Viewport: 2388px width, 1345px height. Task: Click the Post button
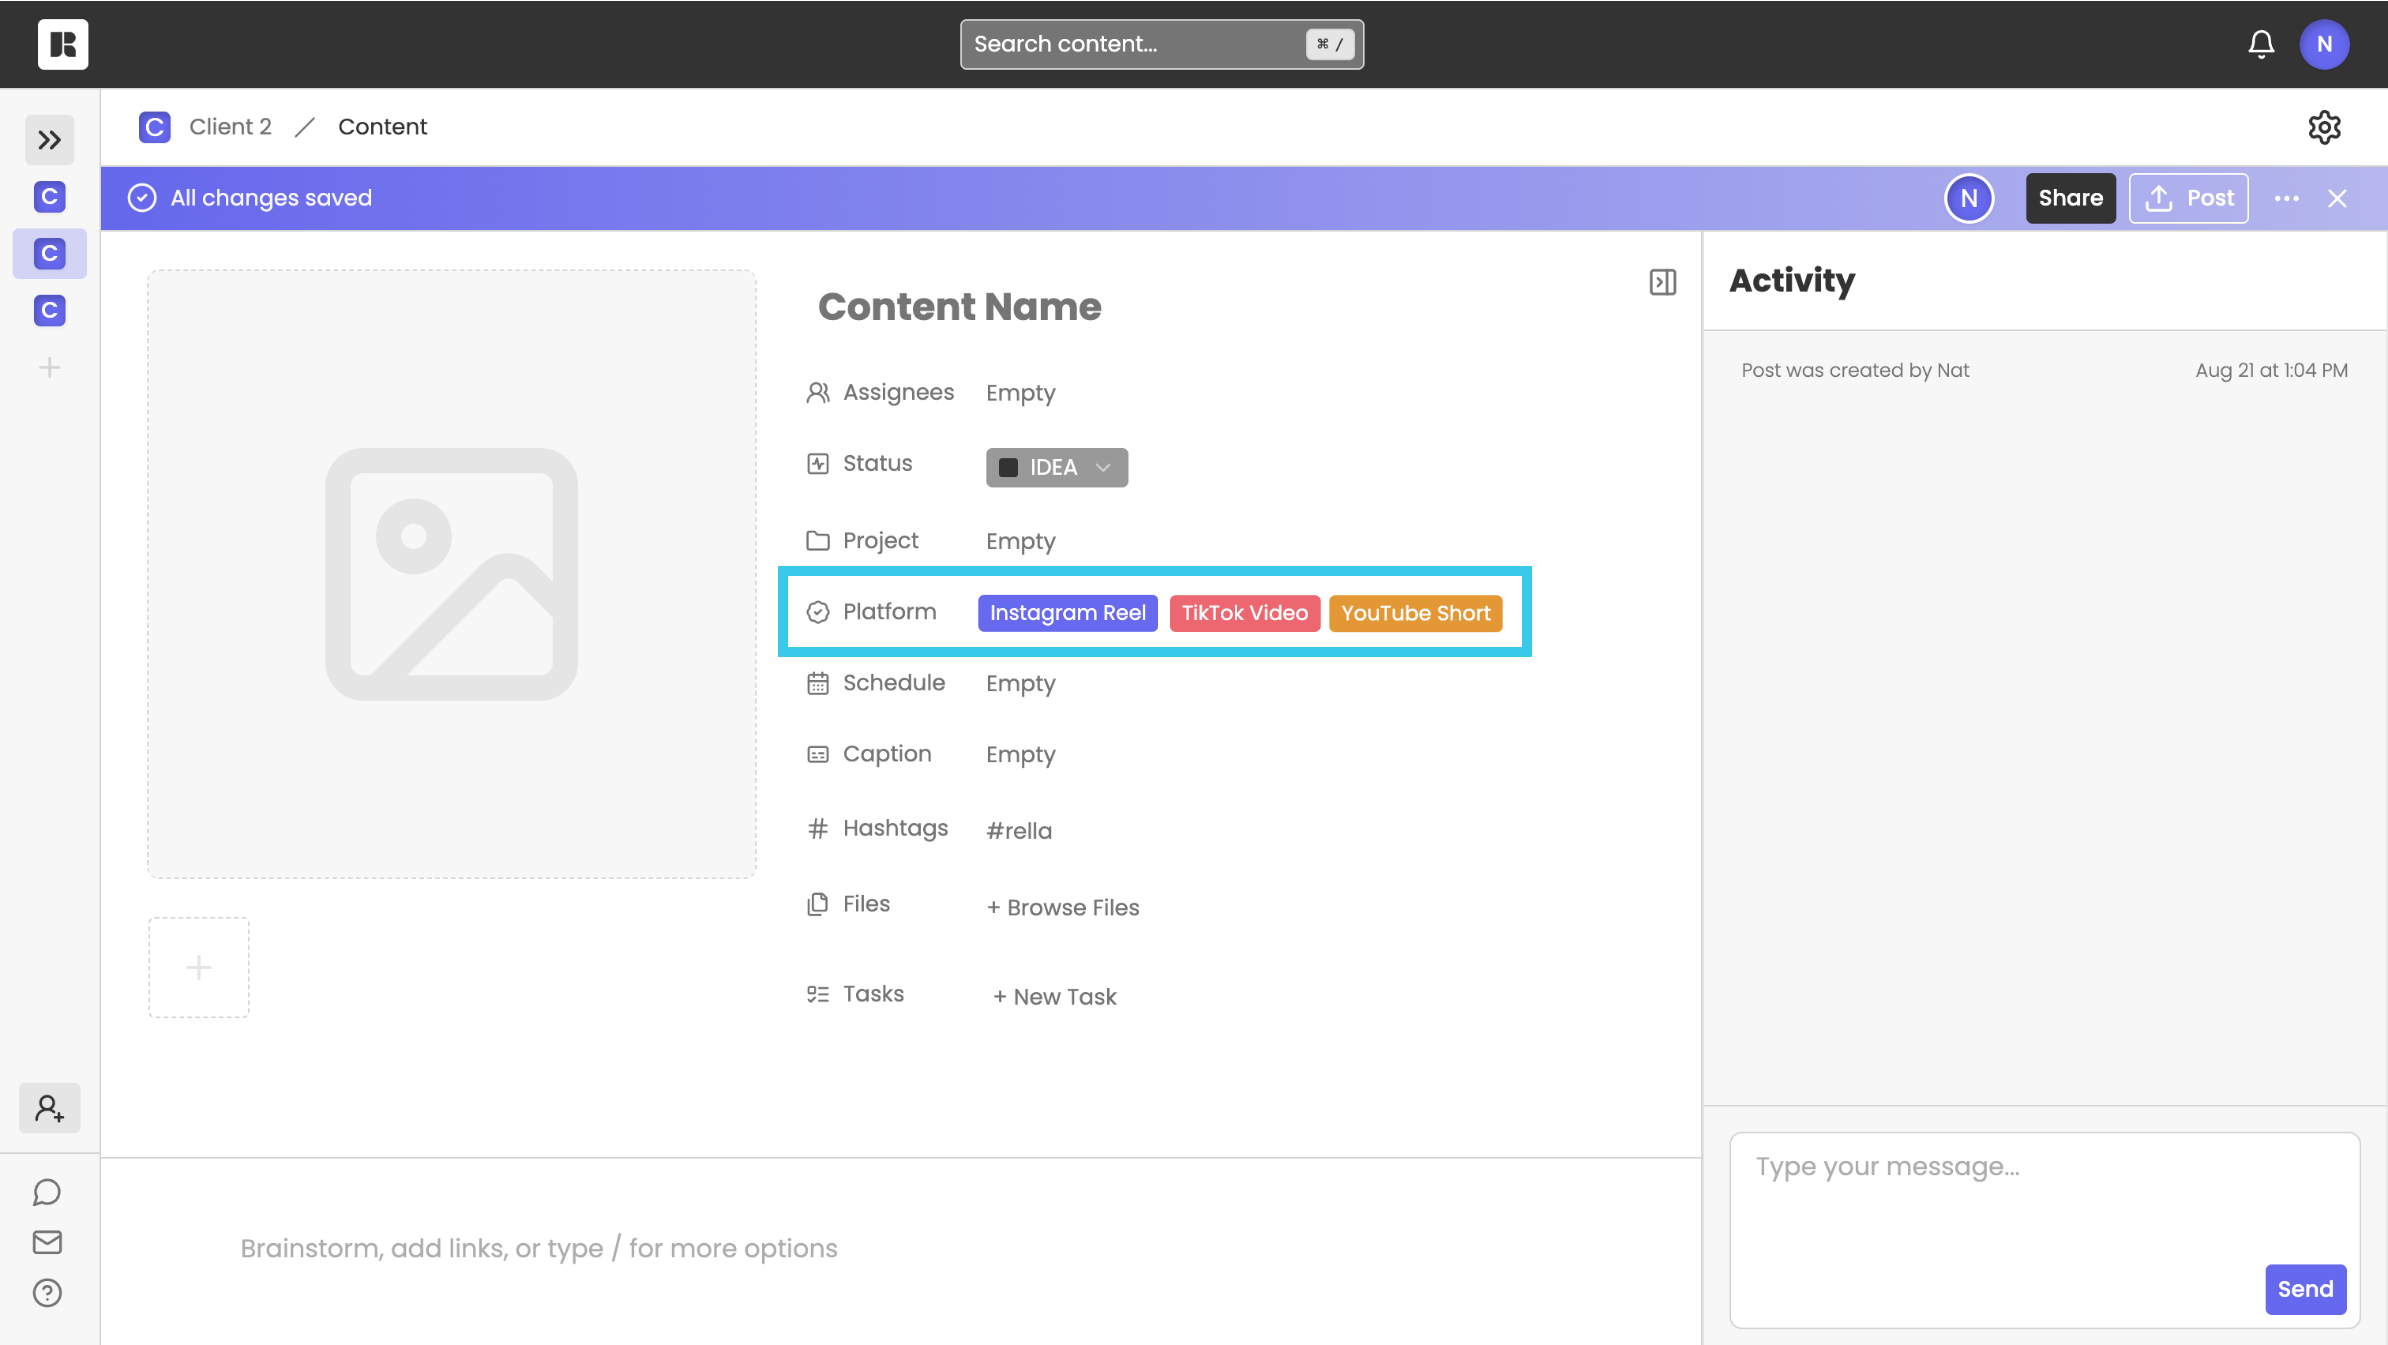(x=2188, y=198)
